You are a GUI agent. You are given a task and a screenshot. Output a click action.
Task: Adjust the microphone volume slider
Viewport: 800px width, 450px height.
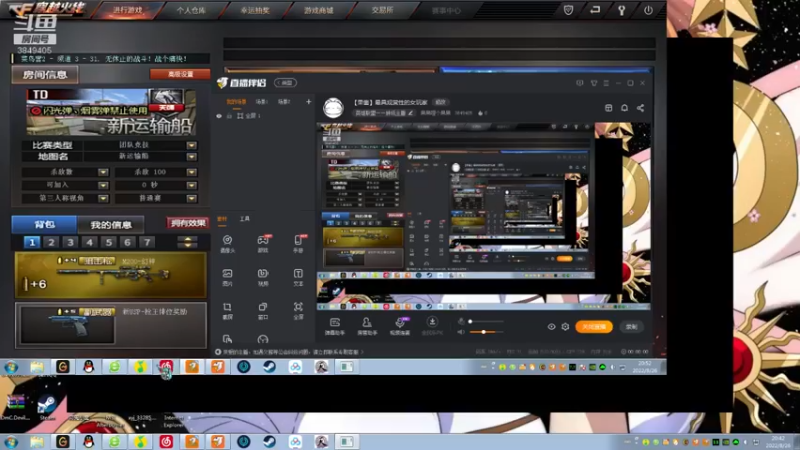[487, 321]
